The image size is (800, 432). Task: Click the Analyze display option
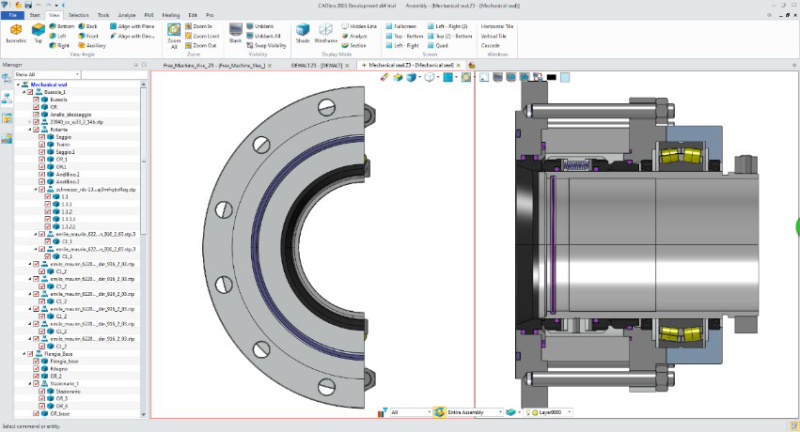click(x=355, y=36)
